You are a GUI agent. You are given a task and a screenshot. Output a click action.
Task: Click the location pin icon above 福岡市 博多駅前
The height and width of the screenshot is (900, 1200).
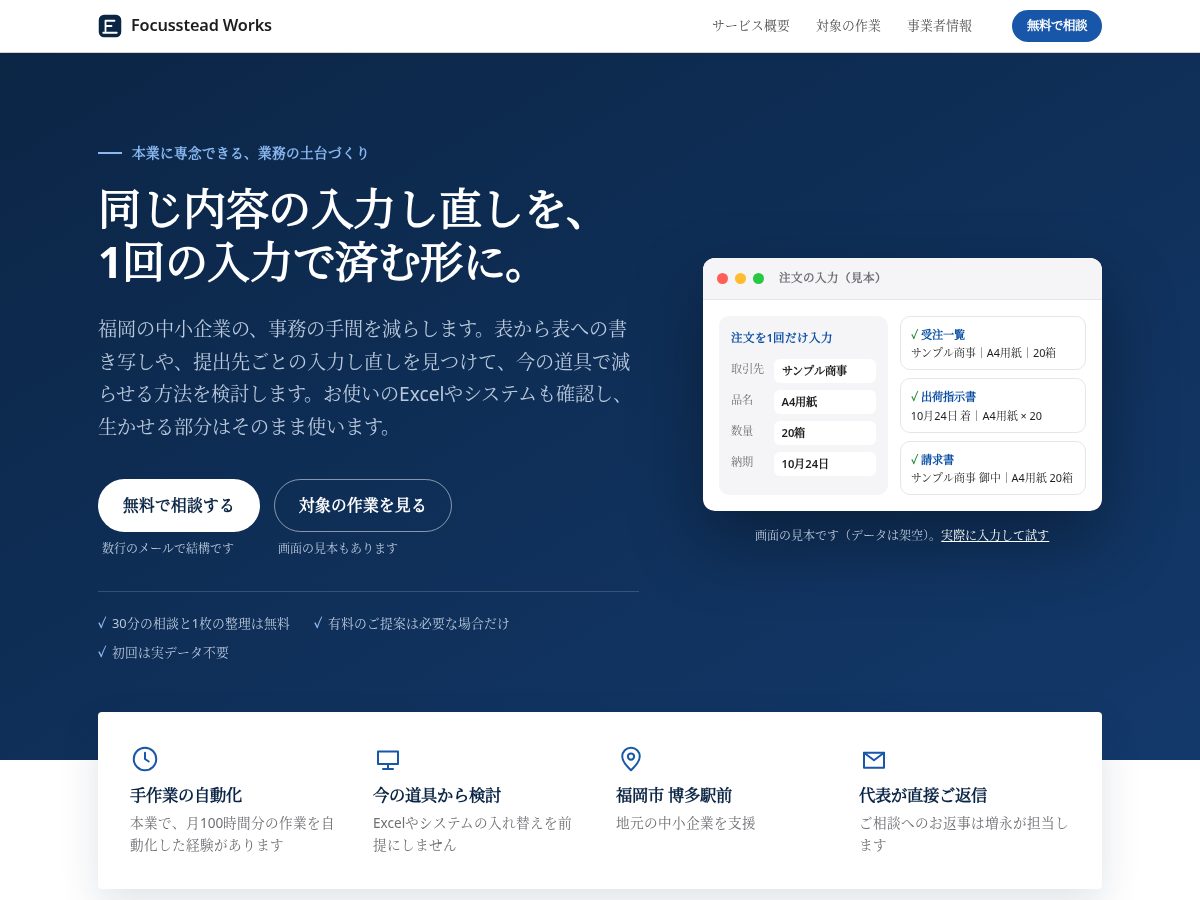click(631, 759)
